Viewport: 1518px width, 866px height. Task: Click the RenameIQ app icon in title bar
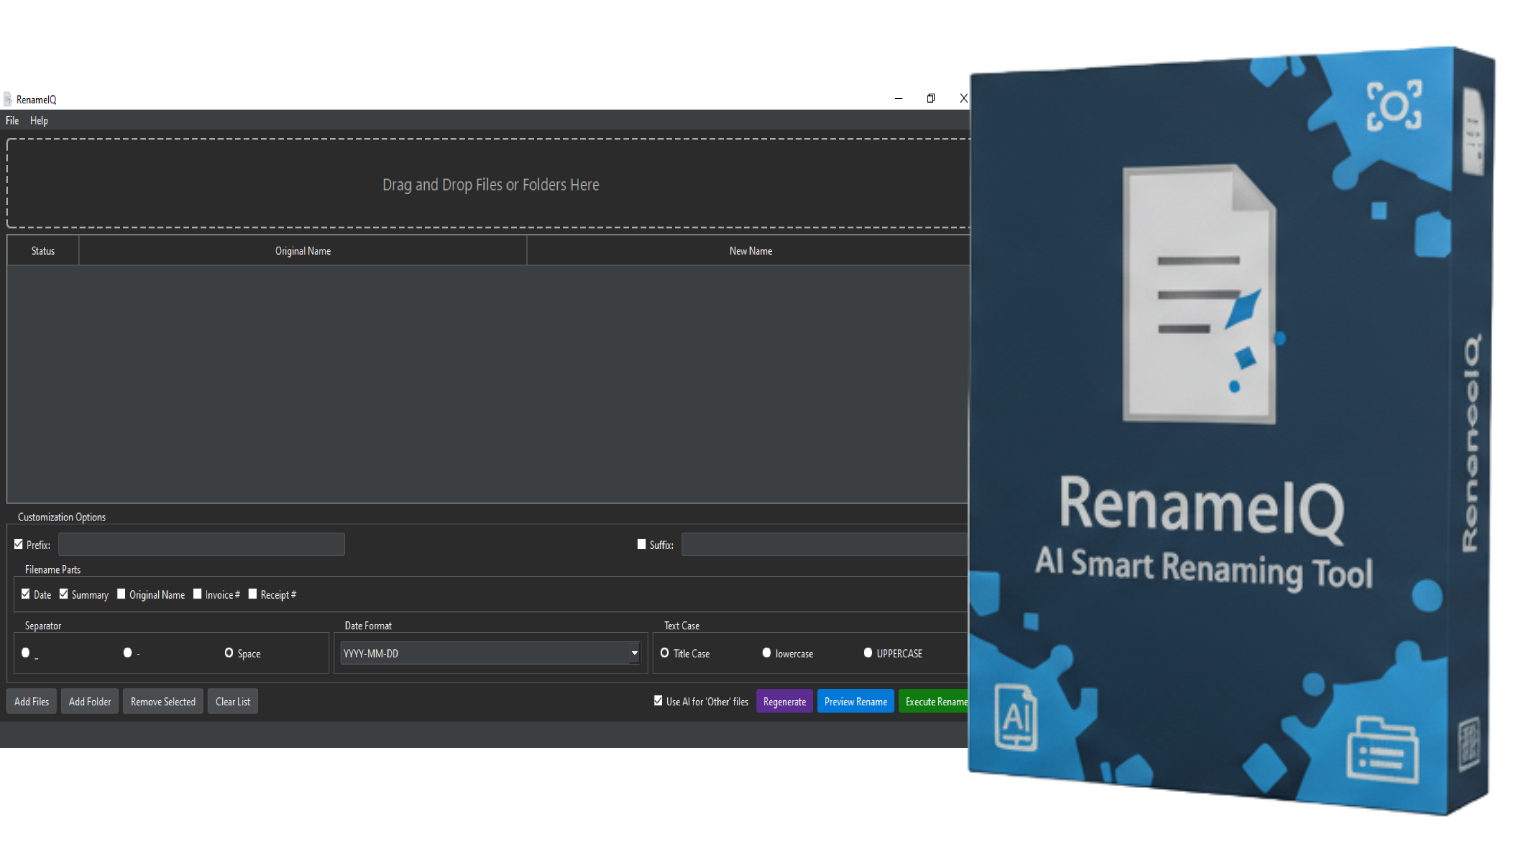pos(8,99)
